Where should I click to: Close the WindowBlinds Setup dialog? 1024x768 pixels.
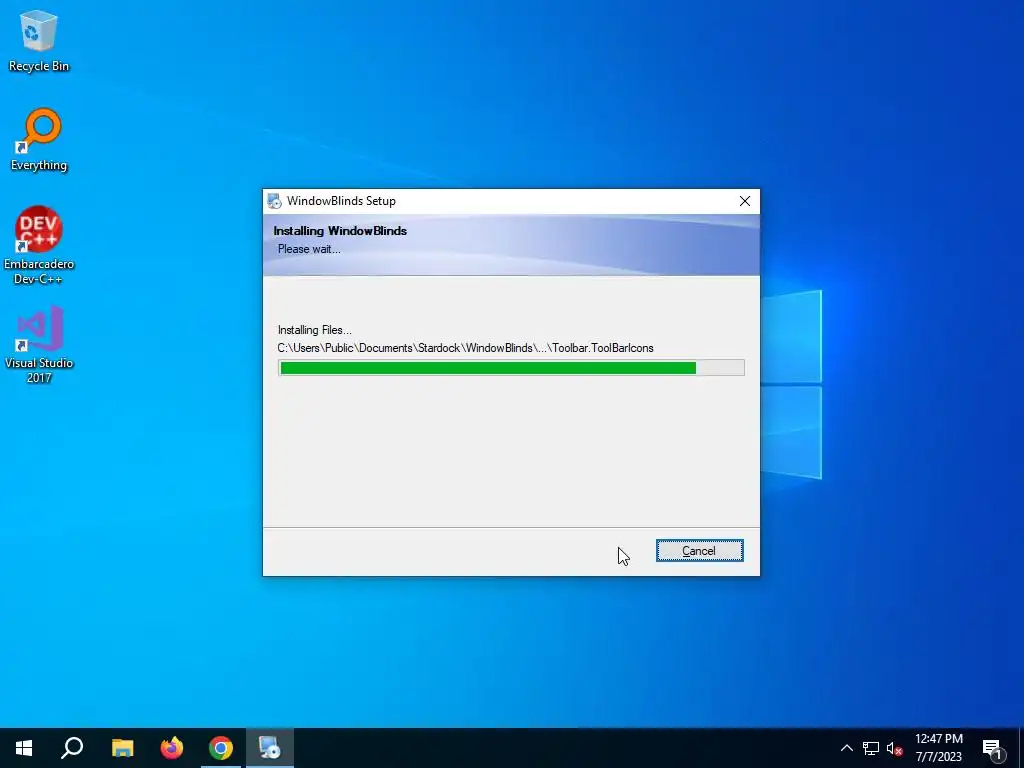(744, 201)
